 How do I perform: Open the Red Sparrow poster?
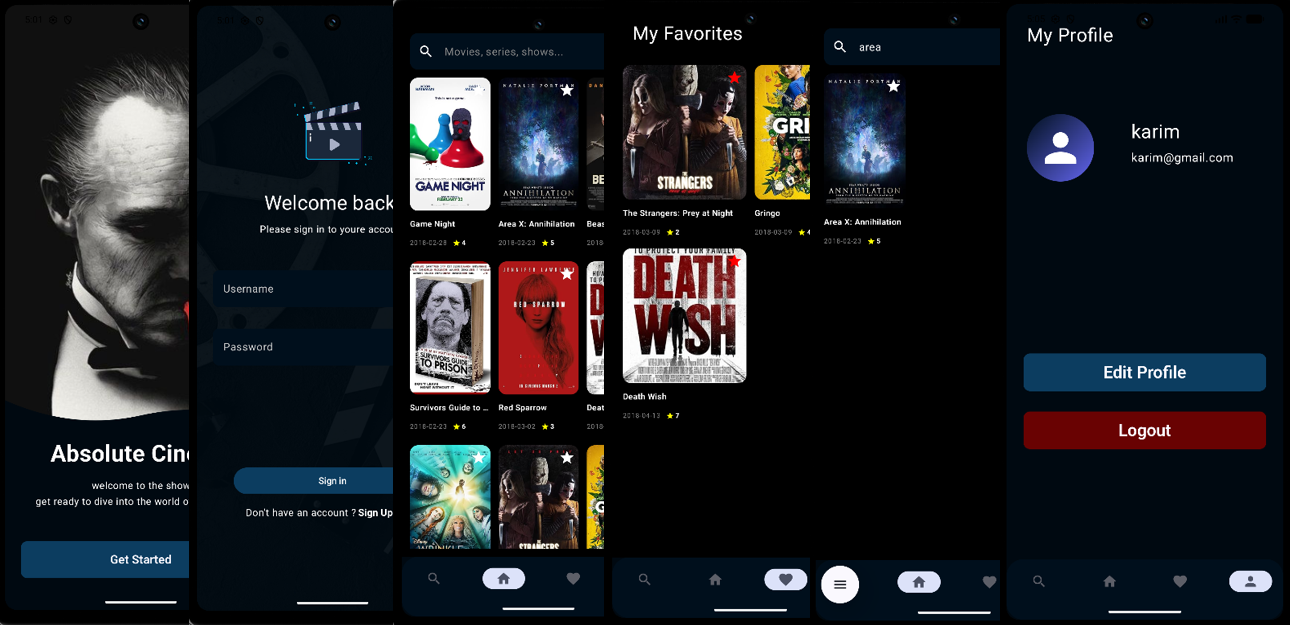(538, 328)
